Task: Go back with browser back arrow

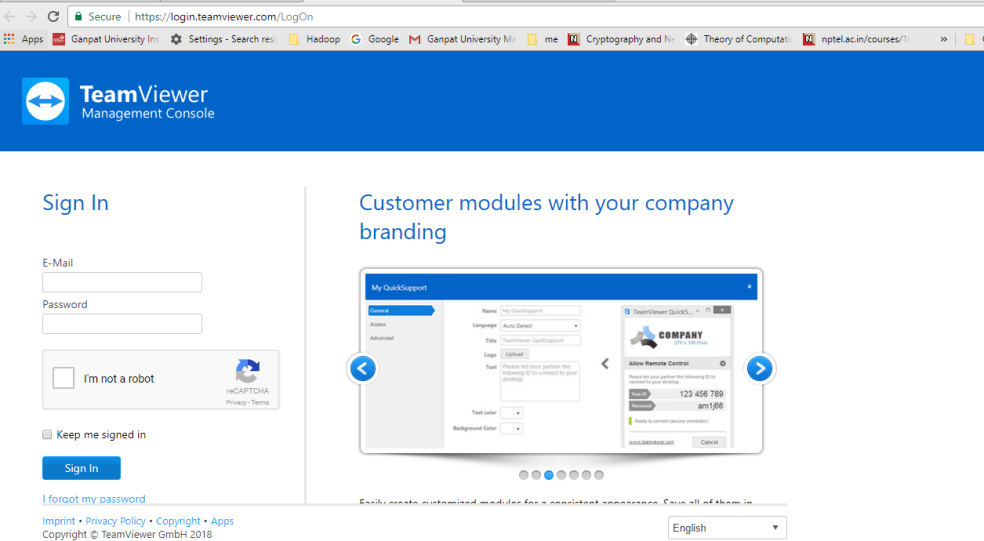Action: (x=10, y=16)
